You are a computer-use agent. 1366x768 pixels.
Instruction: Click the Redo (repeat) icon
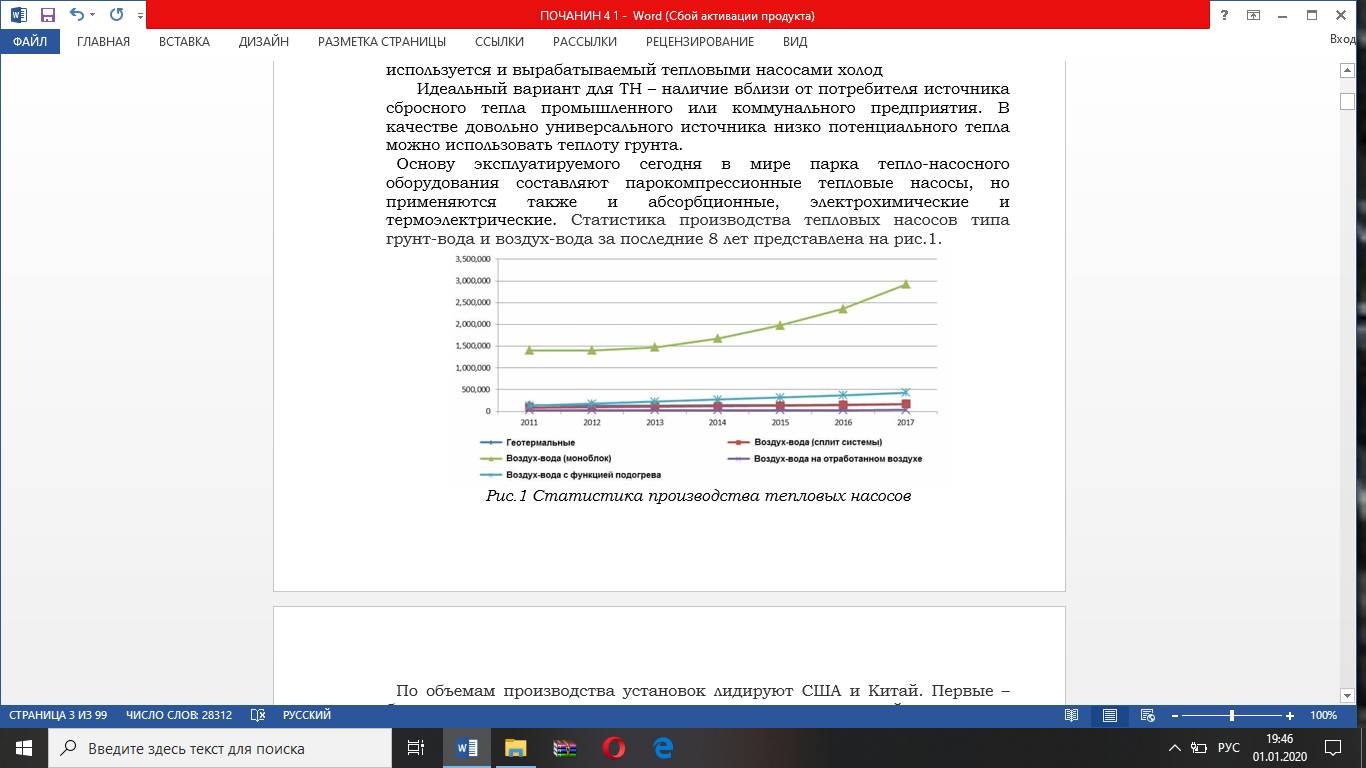point(116,15)
